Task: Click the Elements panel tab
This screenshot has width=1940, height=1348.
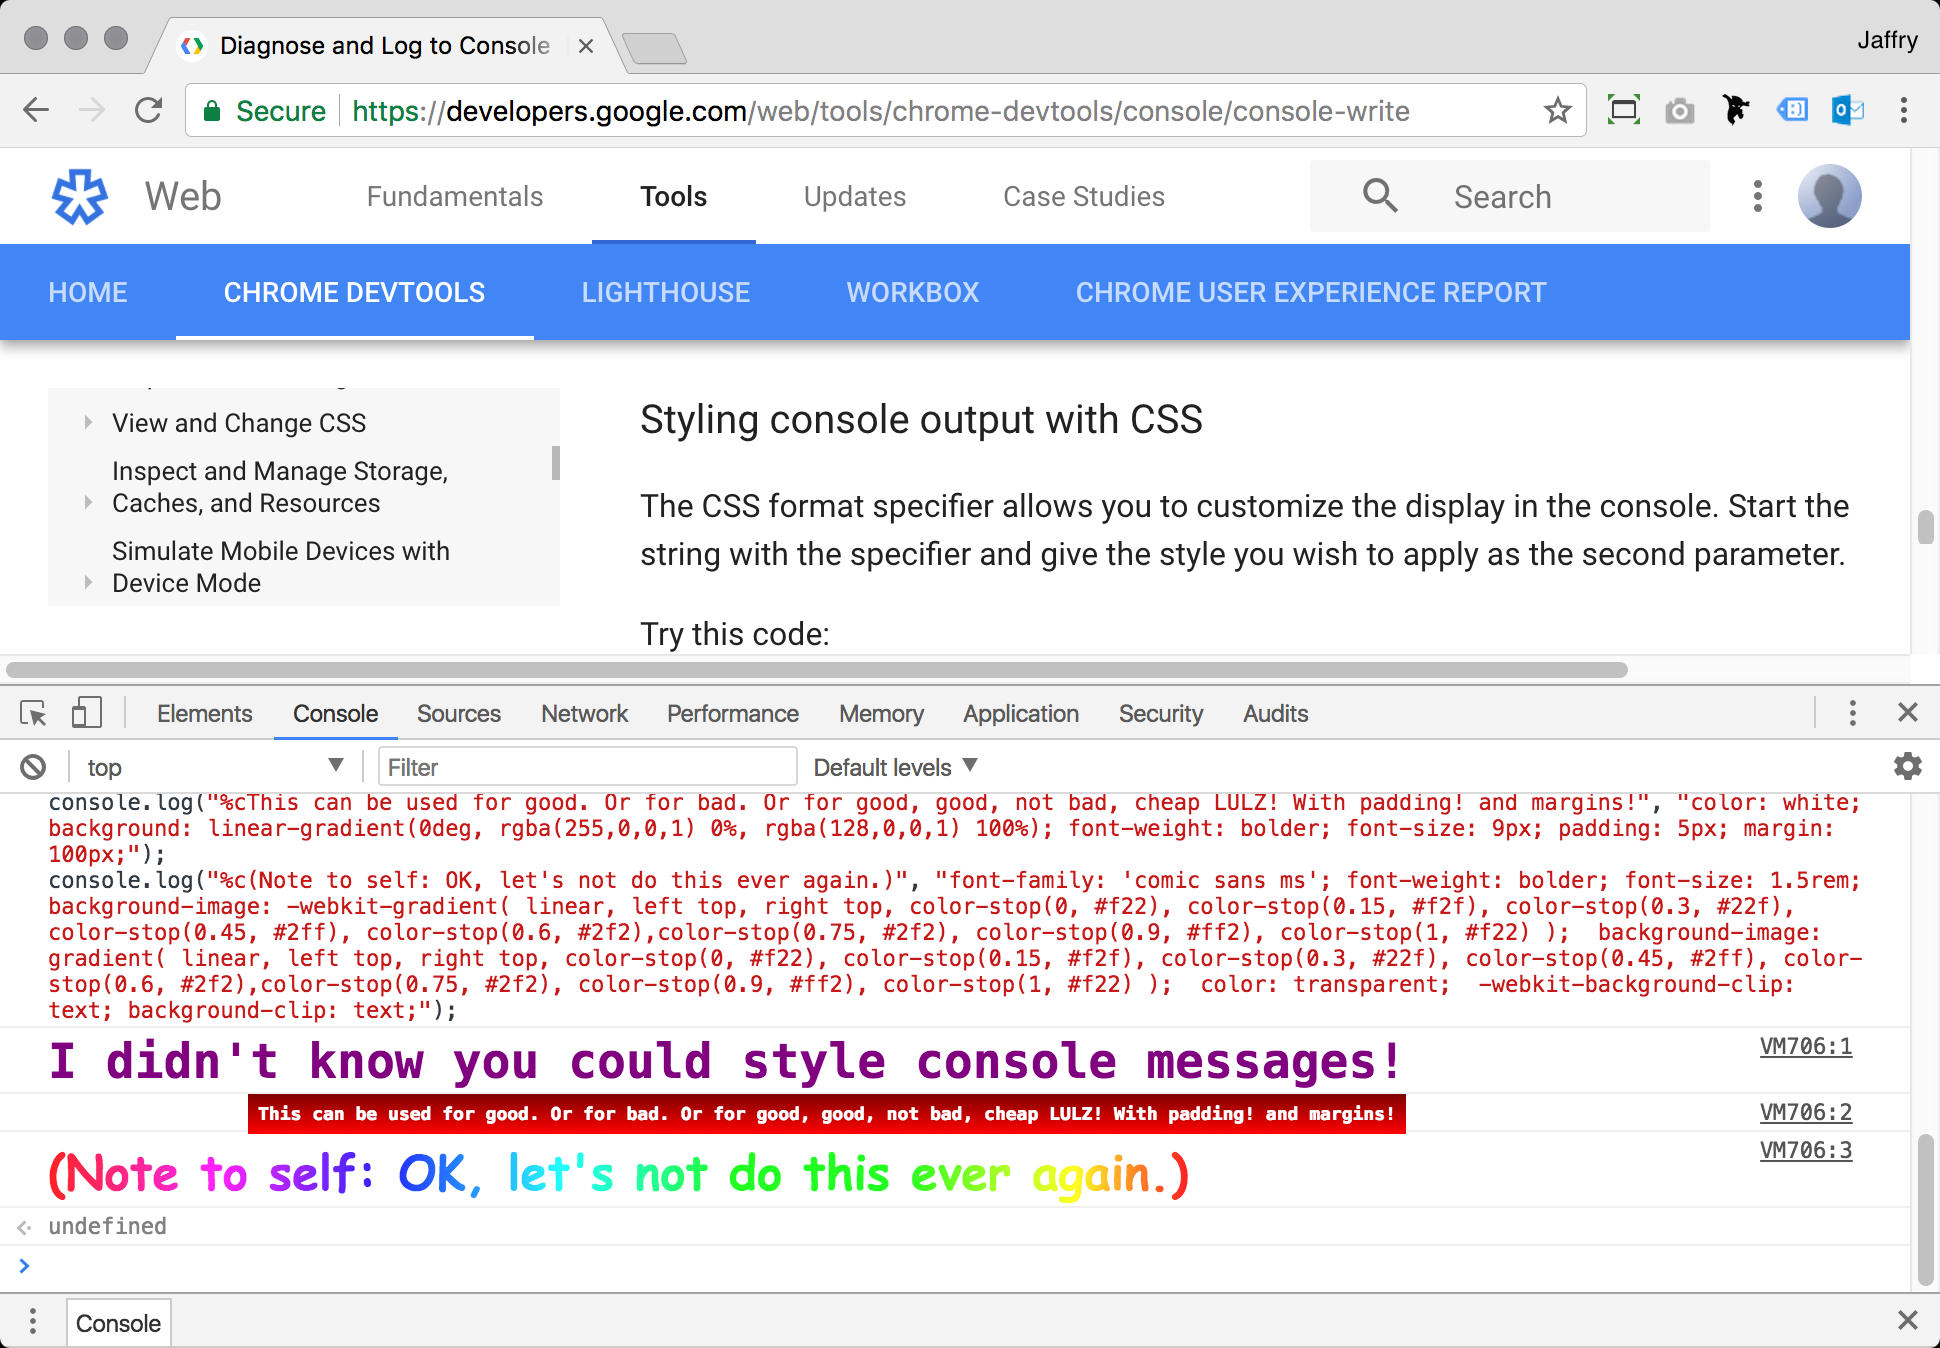Action: [x=203, y=714]
